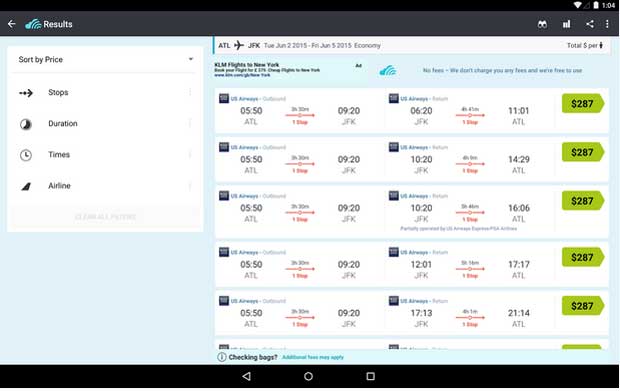The width and height of the screenshot is (620, 391).
Task: Select $287 price for 17:17 return arrival
Action: click(583, 257)
